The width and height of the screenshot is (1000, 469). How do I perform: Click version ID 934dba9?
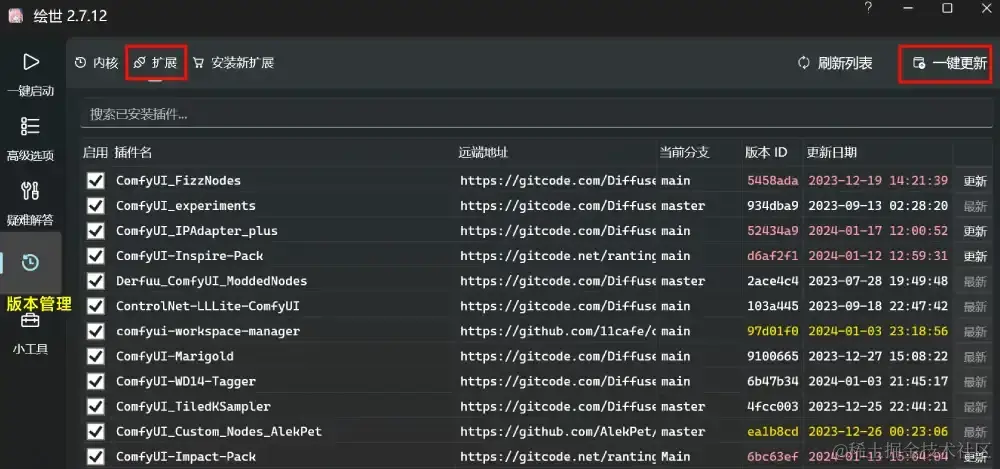coord(773,205)
